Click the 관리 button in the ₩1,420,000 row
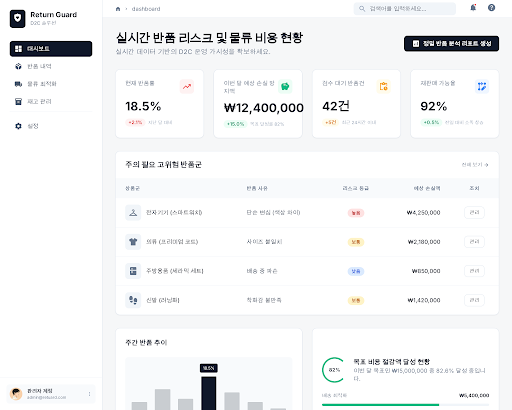Image resolution: width=512 pixels, height=410 pixels. coord(474,300)
